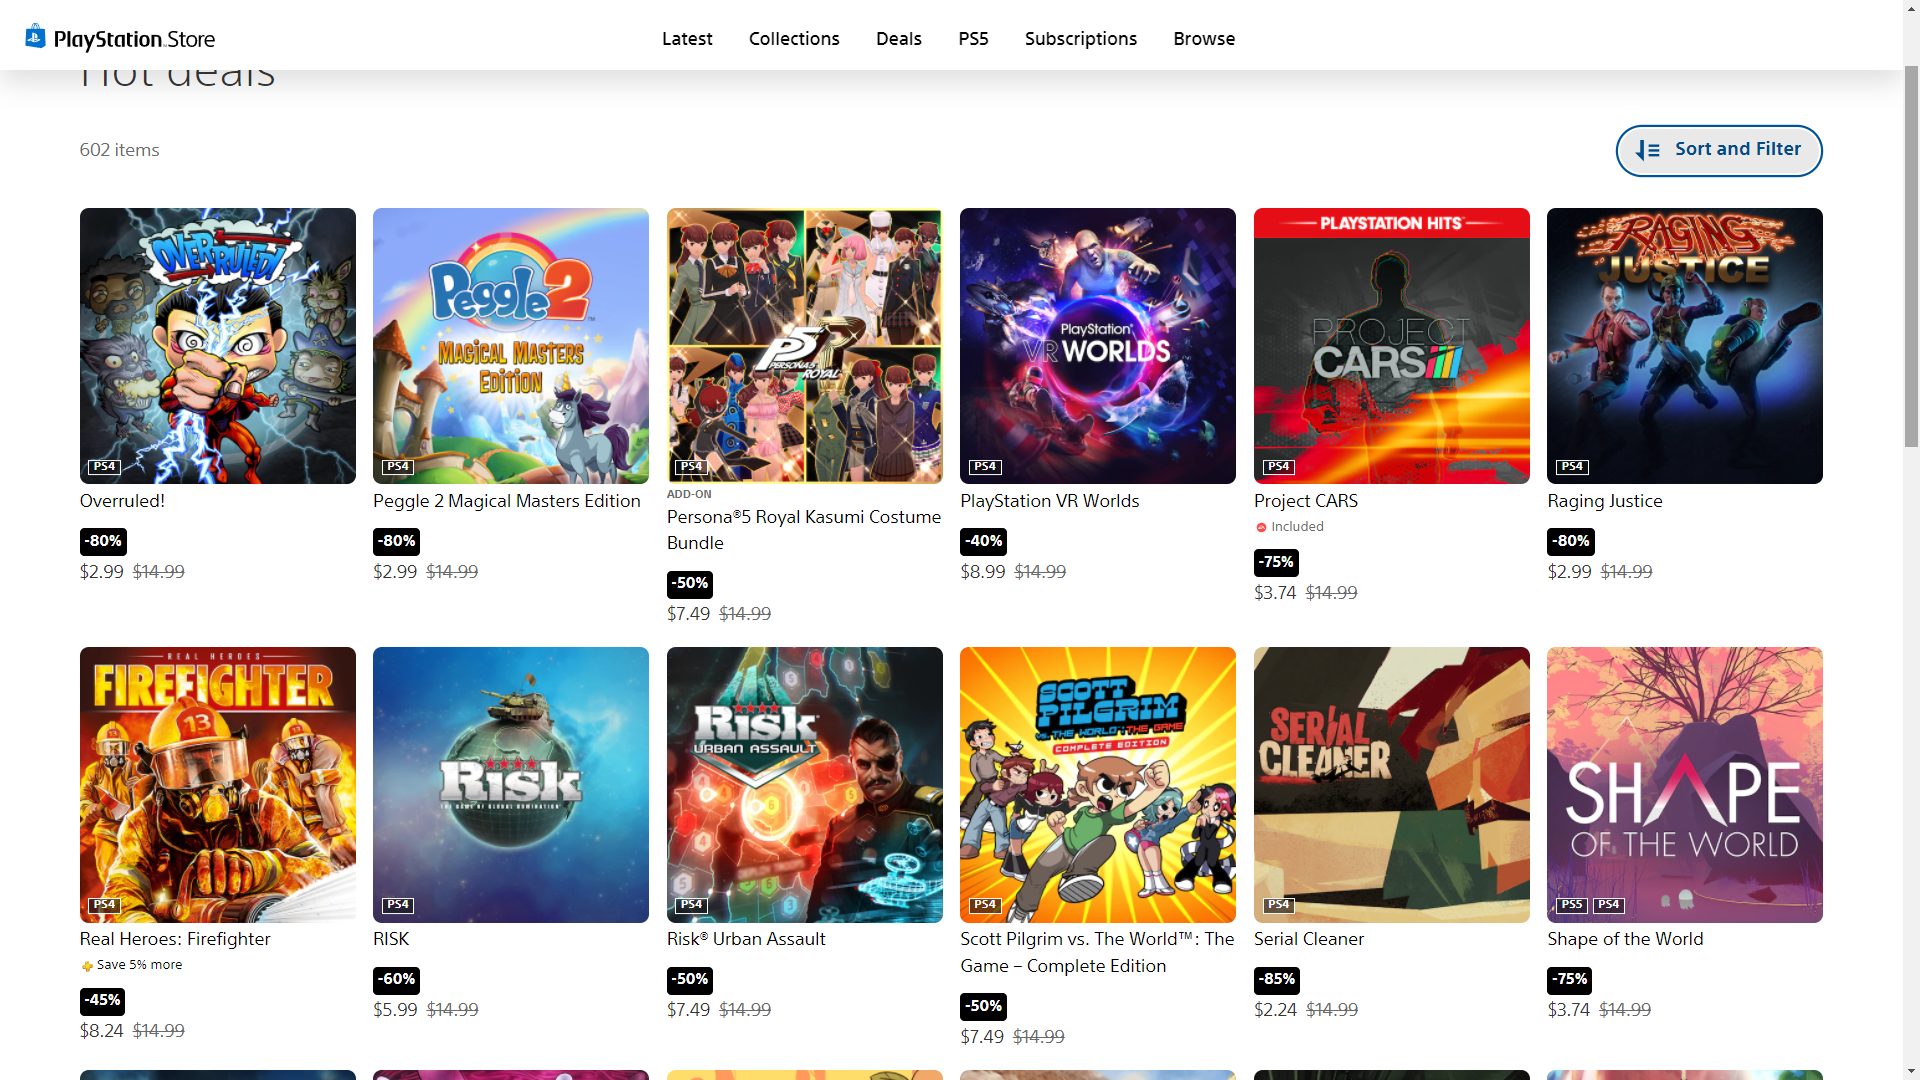Image resolution: width=1920 pixels, height=1080 pixels.
Task: Open the Collections menu
Action: [793, 39]
